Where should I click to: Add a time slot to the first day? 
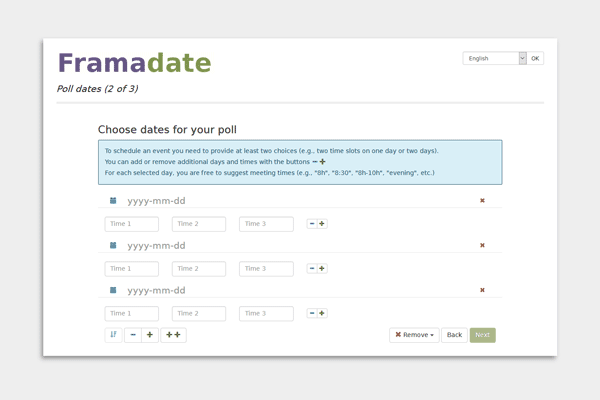[x=322, y=224]
